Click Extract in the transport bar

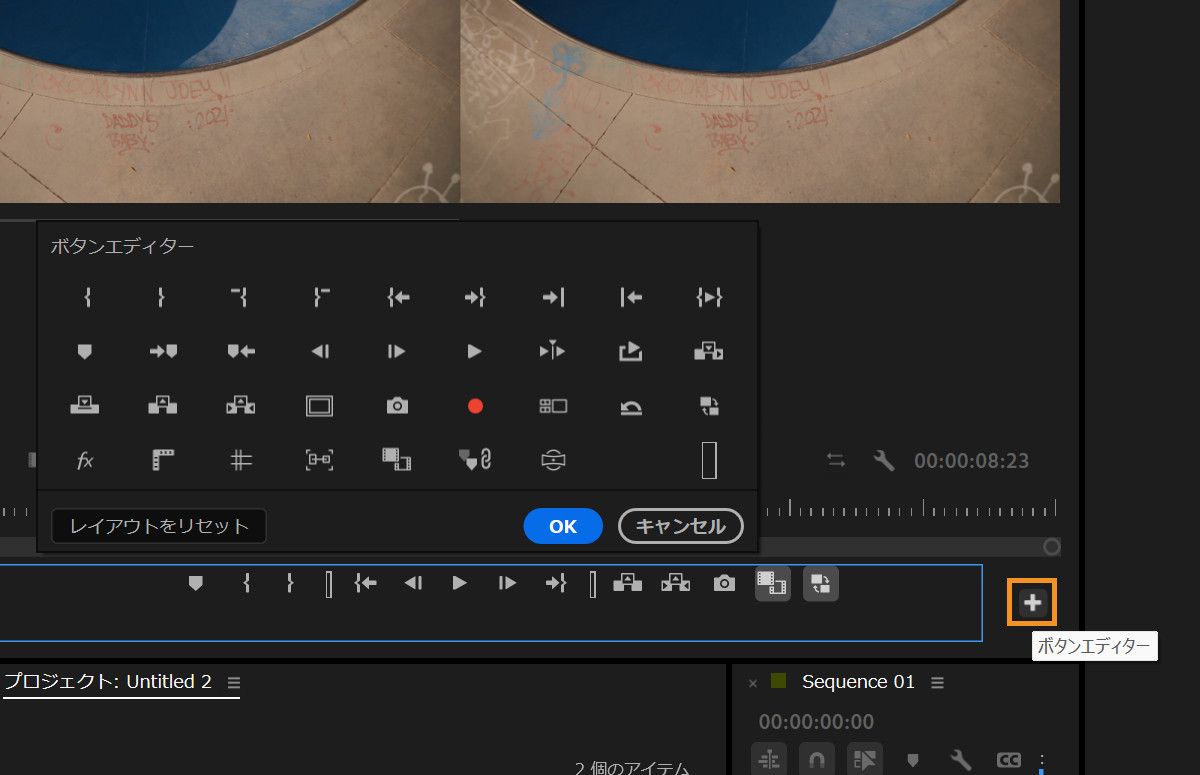[x=675, y=583]
